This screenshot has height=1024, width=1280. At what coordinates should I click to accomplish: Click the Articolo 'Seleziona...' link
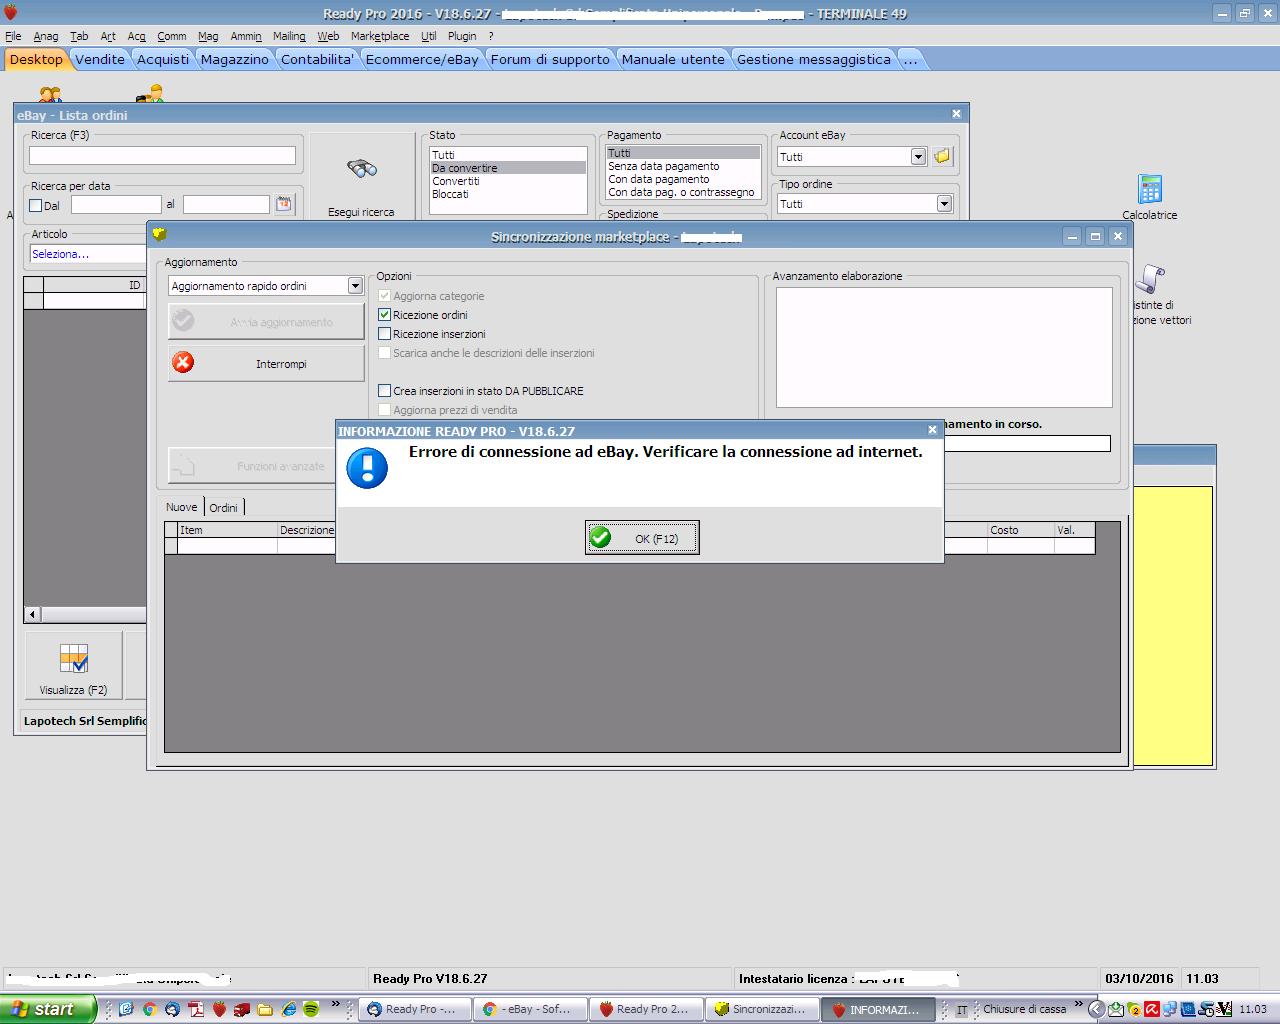pyautogui.click(x=60, y=254)
